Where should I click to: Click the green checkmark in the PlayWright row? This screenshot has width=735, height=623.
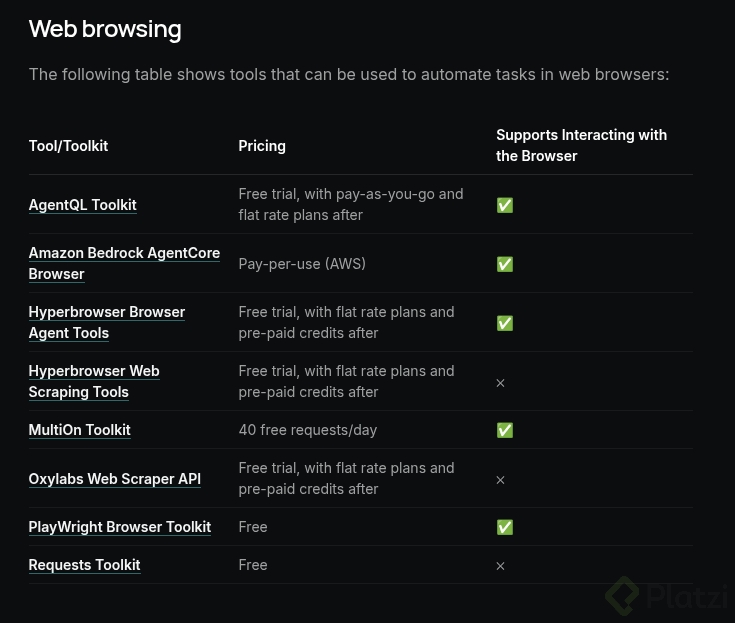click(x=505, y=527)
